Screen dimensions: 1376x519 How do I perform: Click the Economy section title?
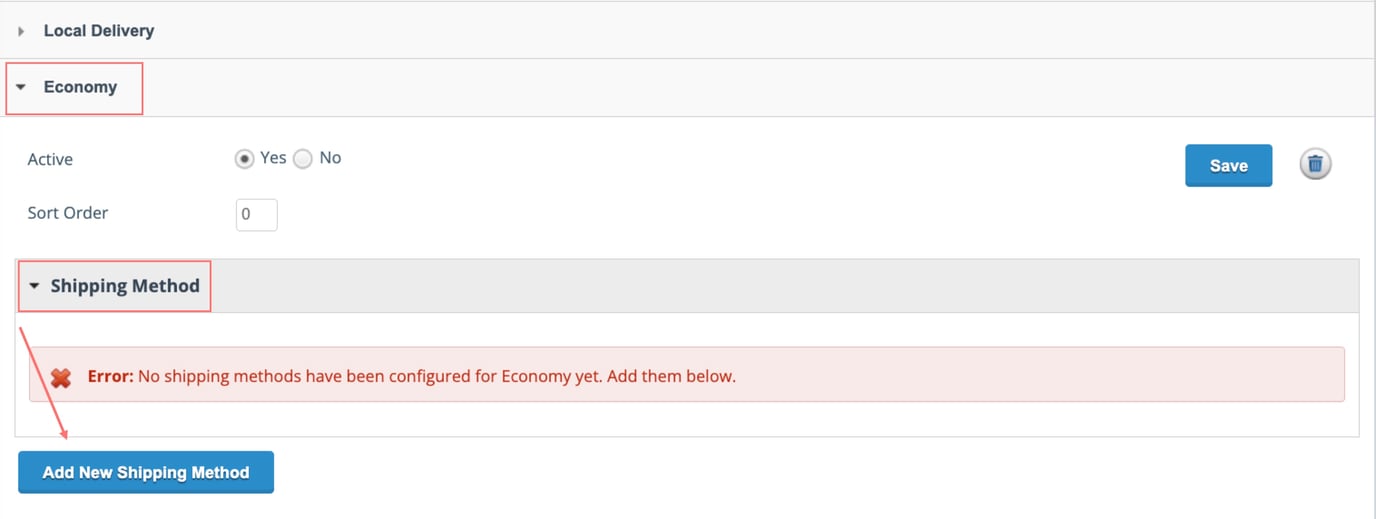80,87
